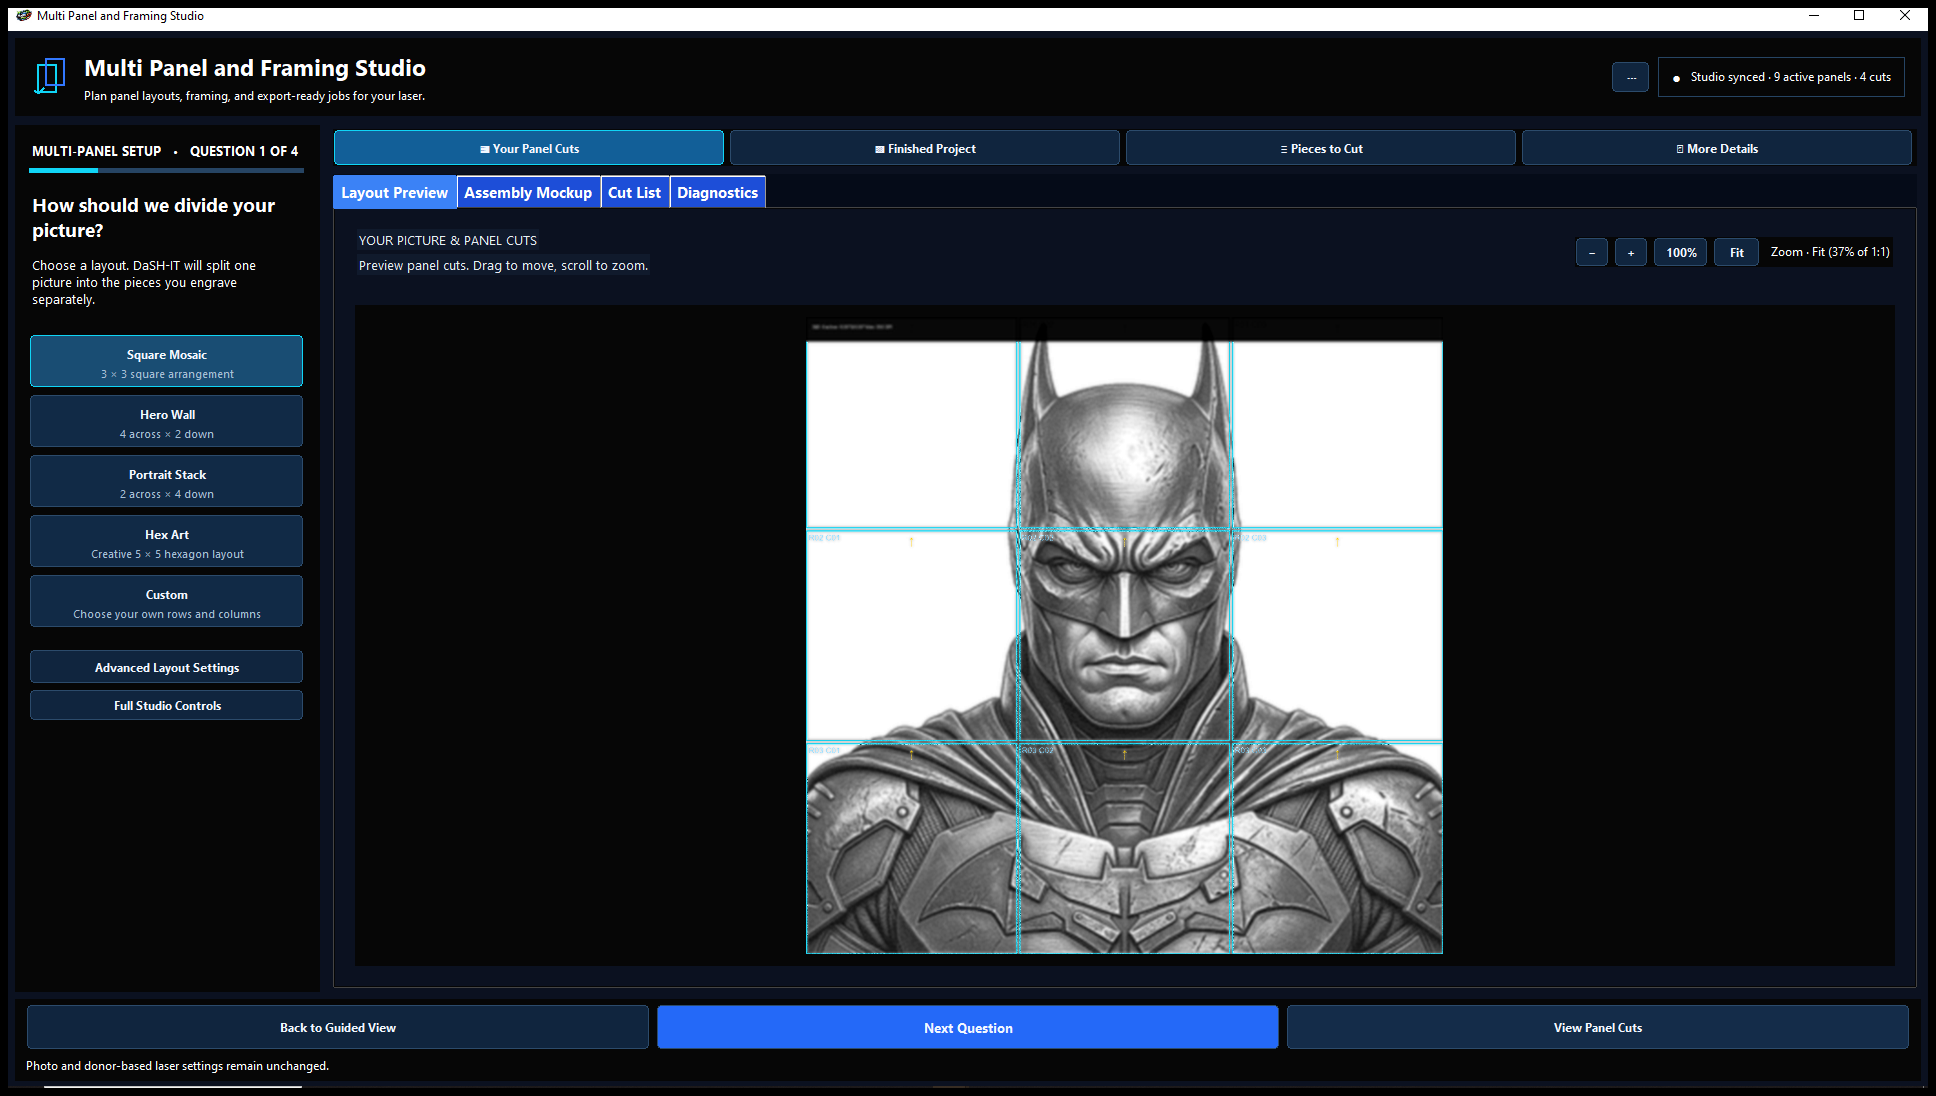The image size is (1936, 1096).
Task: Click the zoom Fit 37% readout text
Action: point(1830,252)
